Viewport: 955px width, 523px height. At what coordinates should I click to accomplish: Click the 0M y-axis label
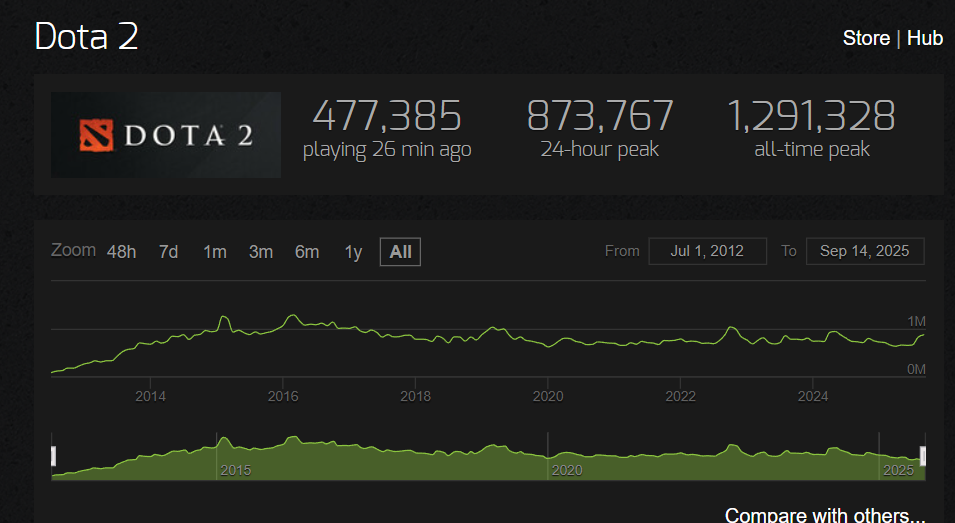point(916,369)
